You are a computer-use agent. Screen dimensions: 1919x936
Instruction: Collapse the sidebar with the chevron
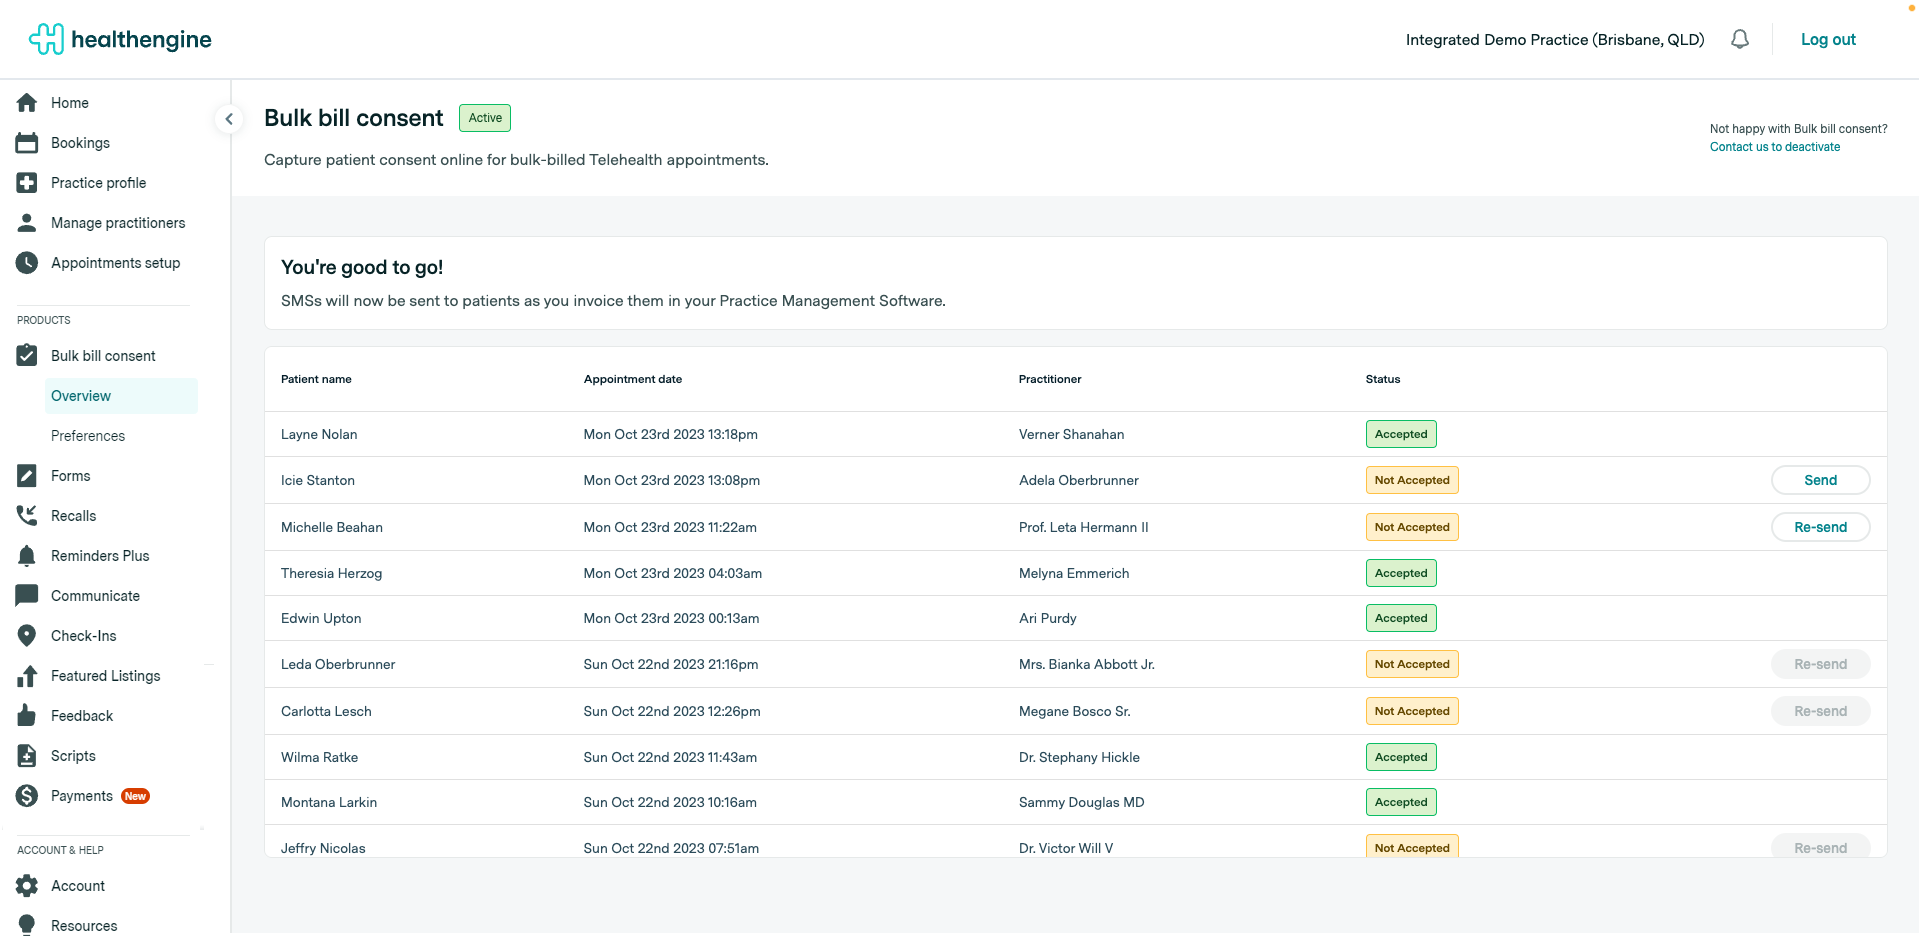229,119
